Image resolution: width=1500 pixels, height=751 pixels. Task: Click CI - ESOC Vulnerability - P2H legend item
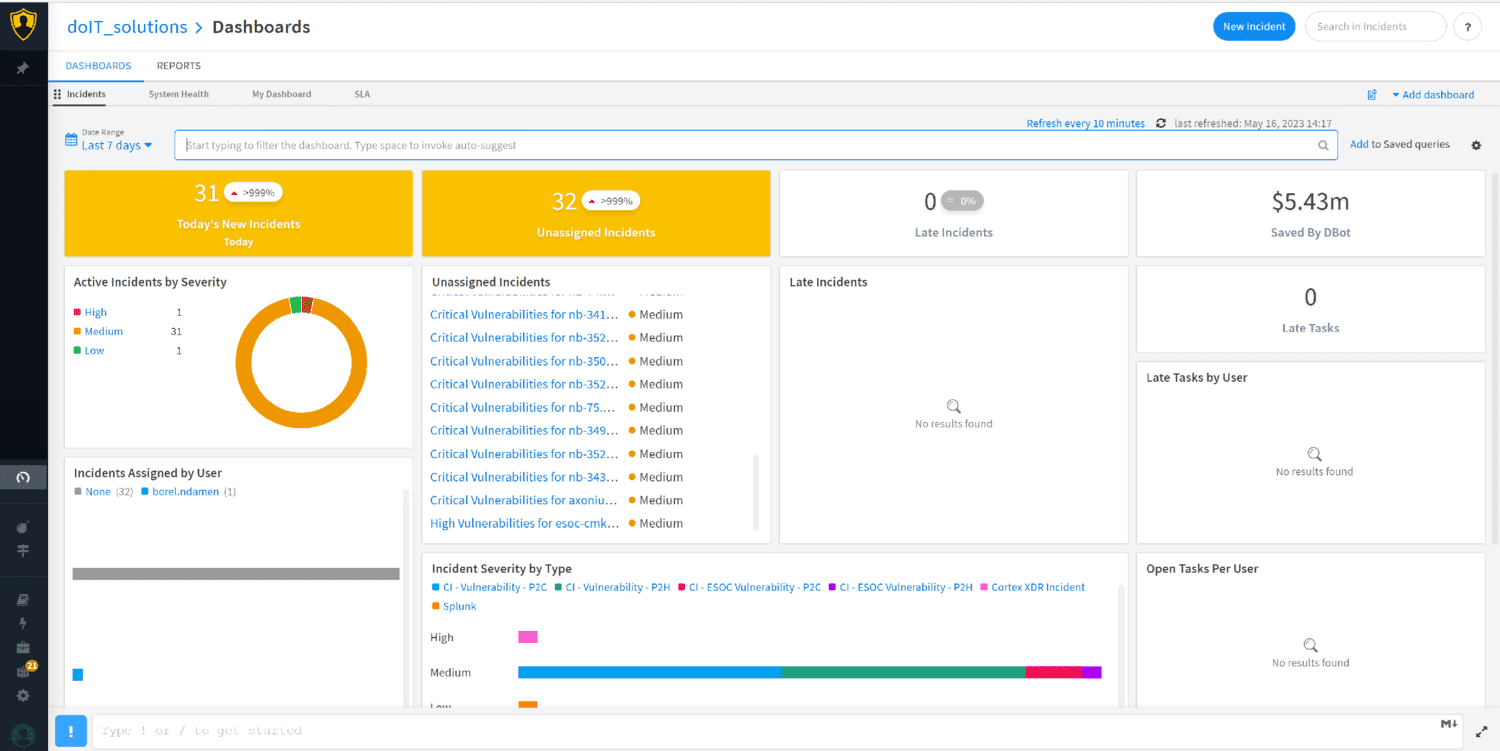tap(901, 587)
